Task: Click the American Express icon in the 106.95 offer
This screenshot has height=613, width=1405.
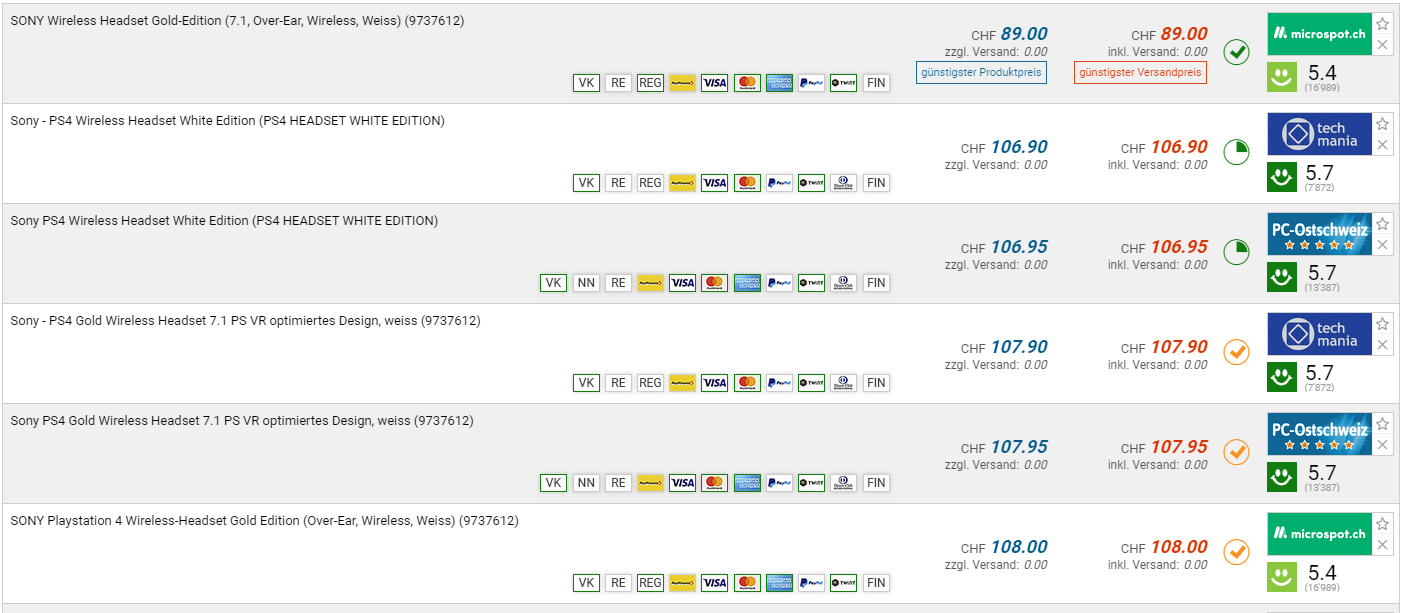Action: 747,283
